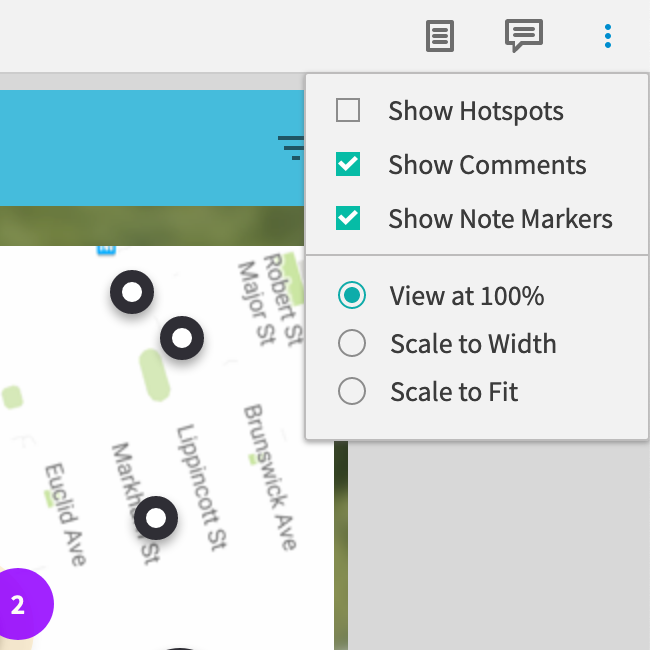Click the Show Note Markers label text

coord(500,218)
